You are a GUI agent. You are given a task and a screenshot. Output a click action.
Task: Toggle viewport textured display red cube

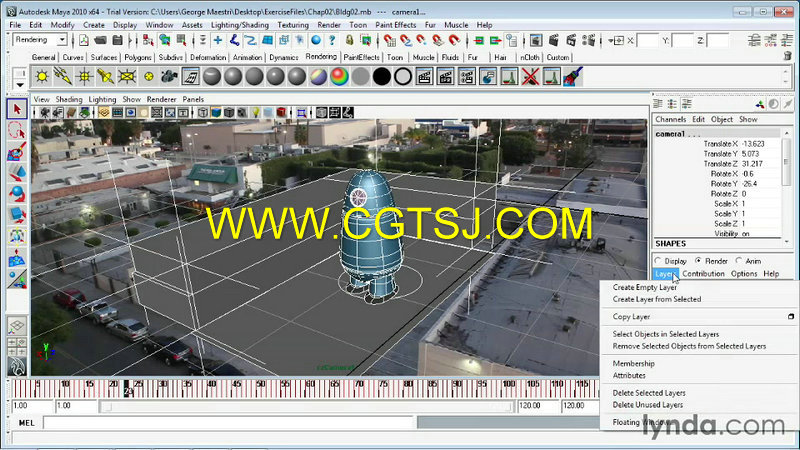coord(281,112)
